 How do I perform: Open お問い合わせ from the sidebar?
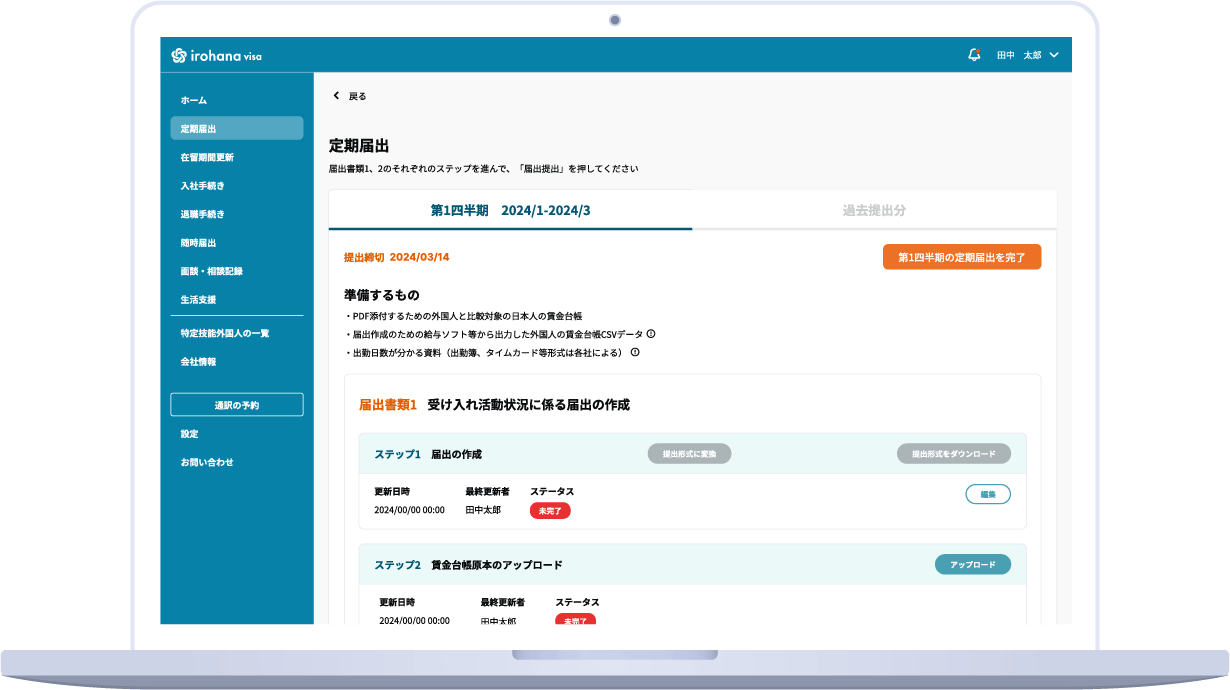(x=206, y=462)
